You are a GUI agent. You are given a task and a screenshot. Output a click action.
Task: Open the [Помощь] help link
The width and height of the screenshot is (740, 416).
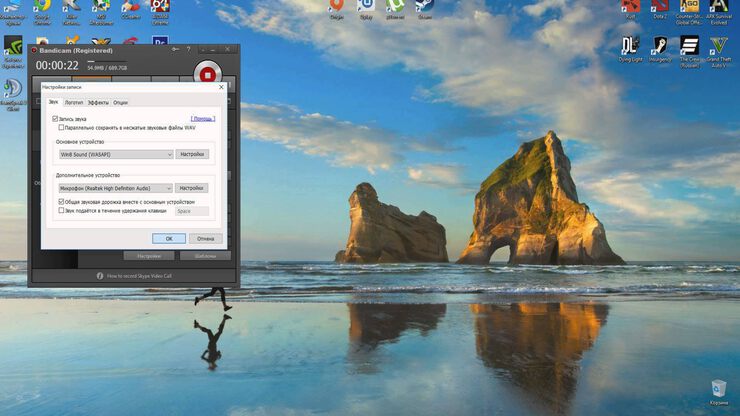(203, 119)
